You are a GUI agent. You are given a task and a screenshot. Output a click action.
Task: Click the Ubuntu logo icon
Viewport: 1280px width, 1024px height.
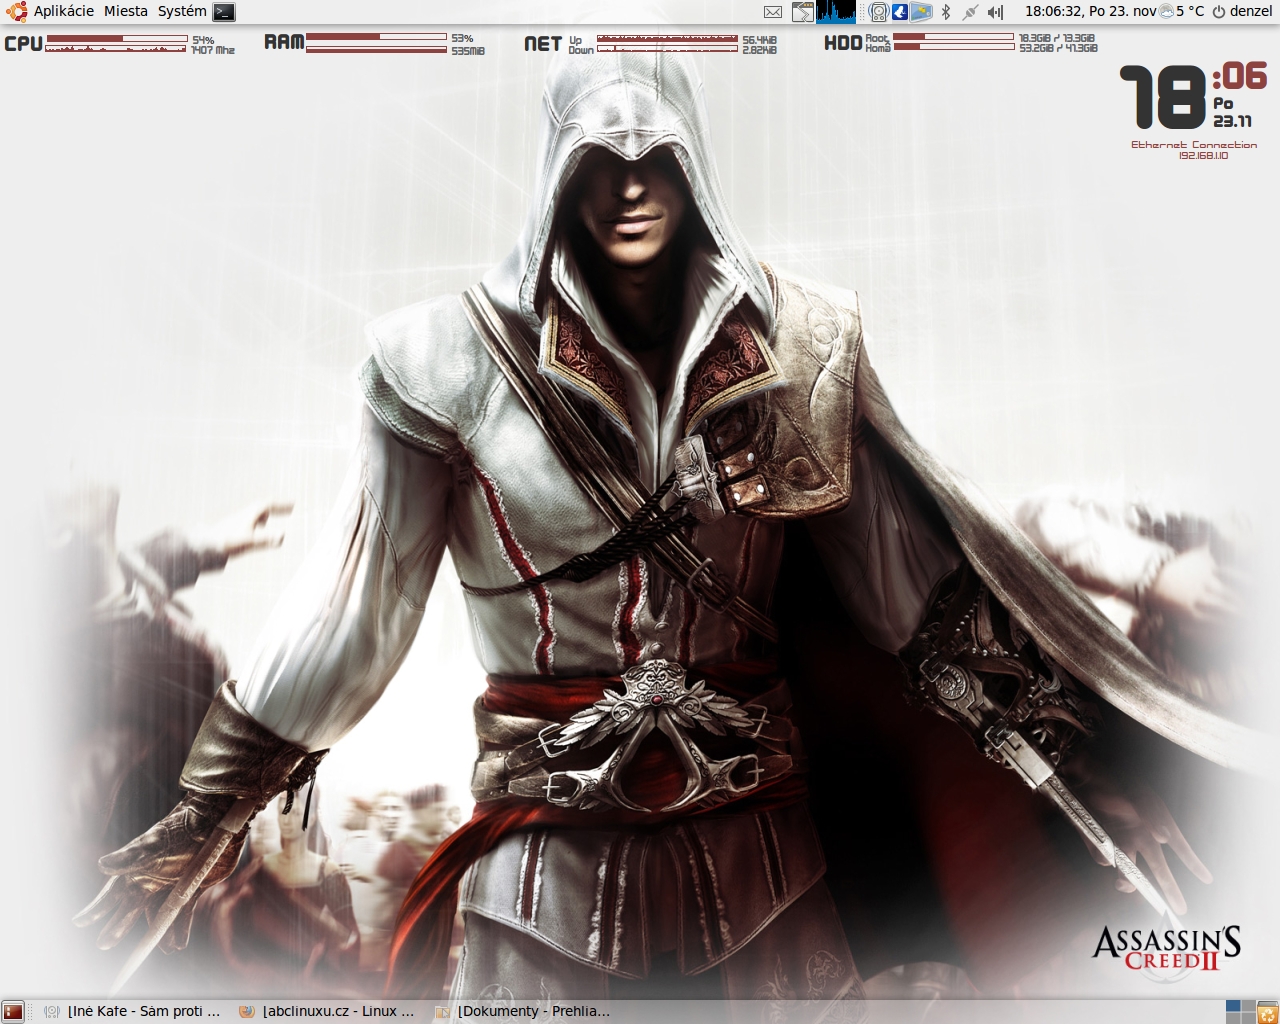(x=15, y=12)
